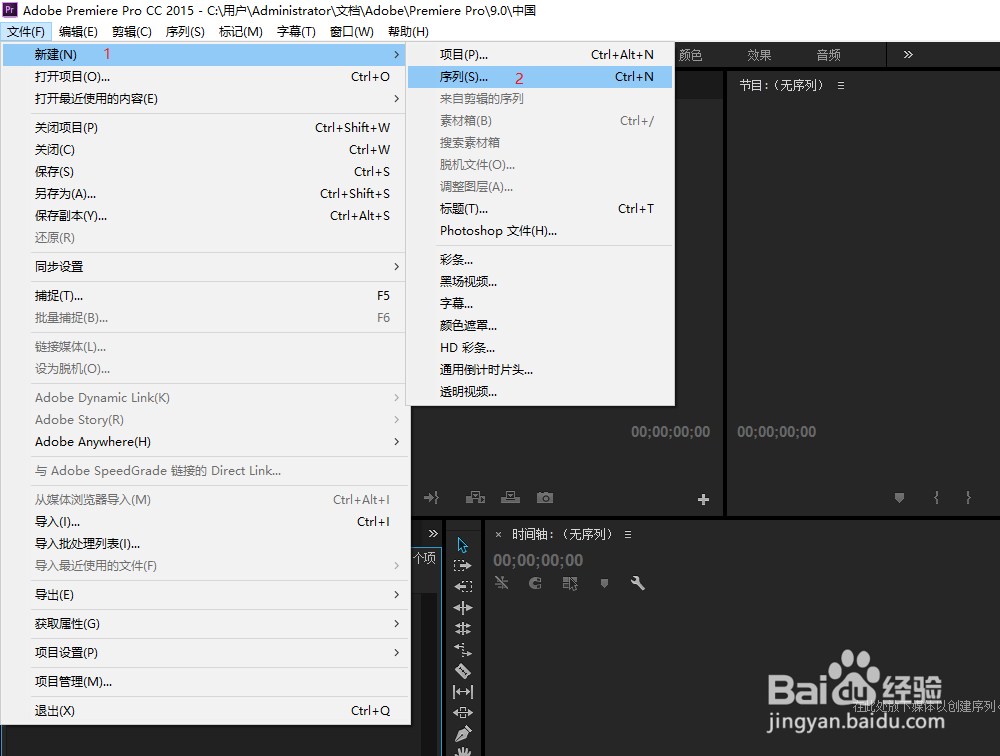1000x756 pixels.
Task: Click Export Frame camera icon
Action: click(x=545, y=498)
